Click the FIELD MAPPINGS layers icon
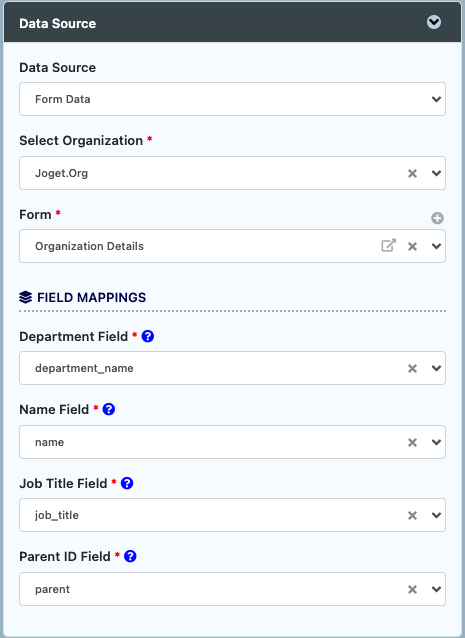The width and height of the screenshot is (465, 638). (x=25, y=297)
